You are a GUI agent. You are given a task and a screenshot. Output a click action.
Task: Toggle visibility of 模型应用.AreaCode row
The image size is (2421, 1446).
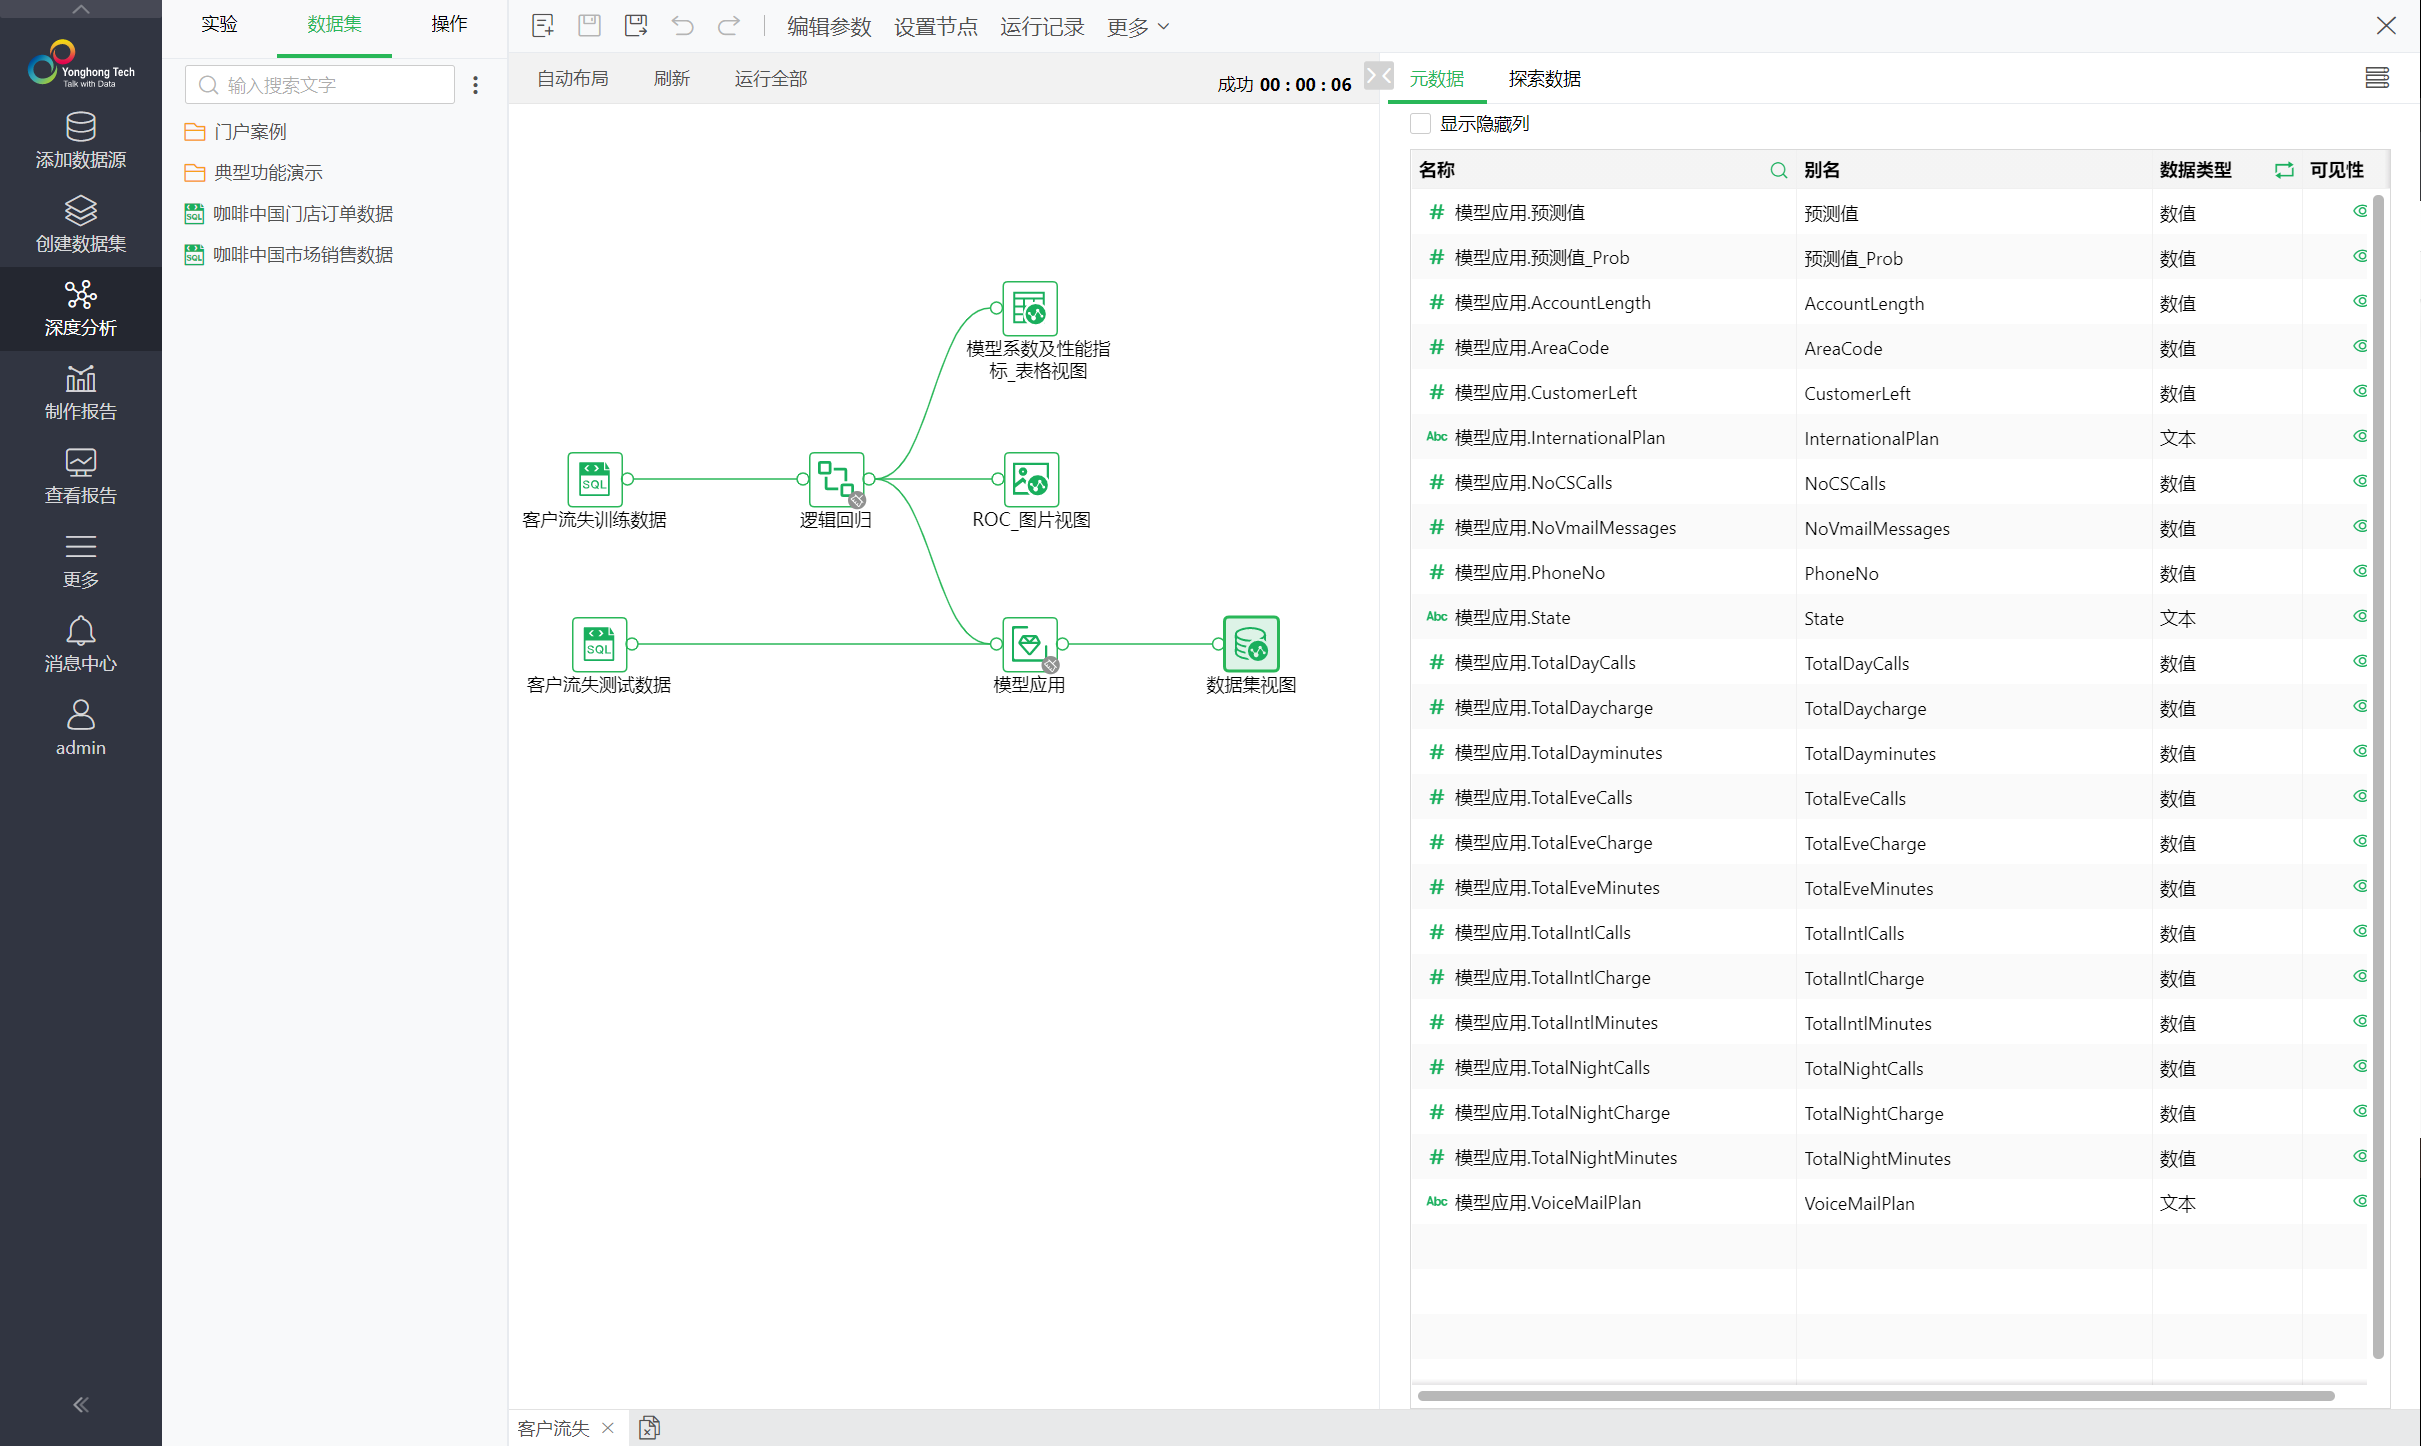(2360, 347)
